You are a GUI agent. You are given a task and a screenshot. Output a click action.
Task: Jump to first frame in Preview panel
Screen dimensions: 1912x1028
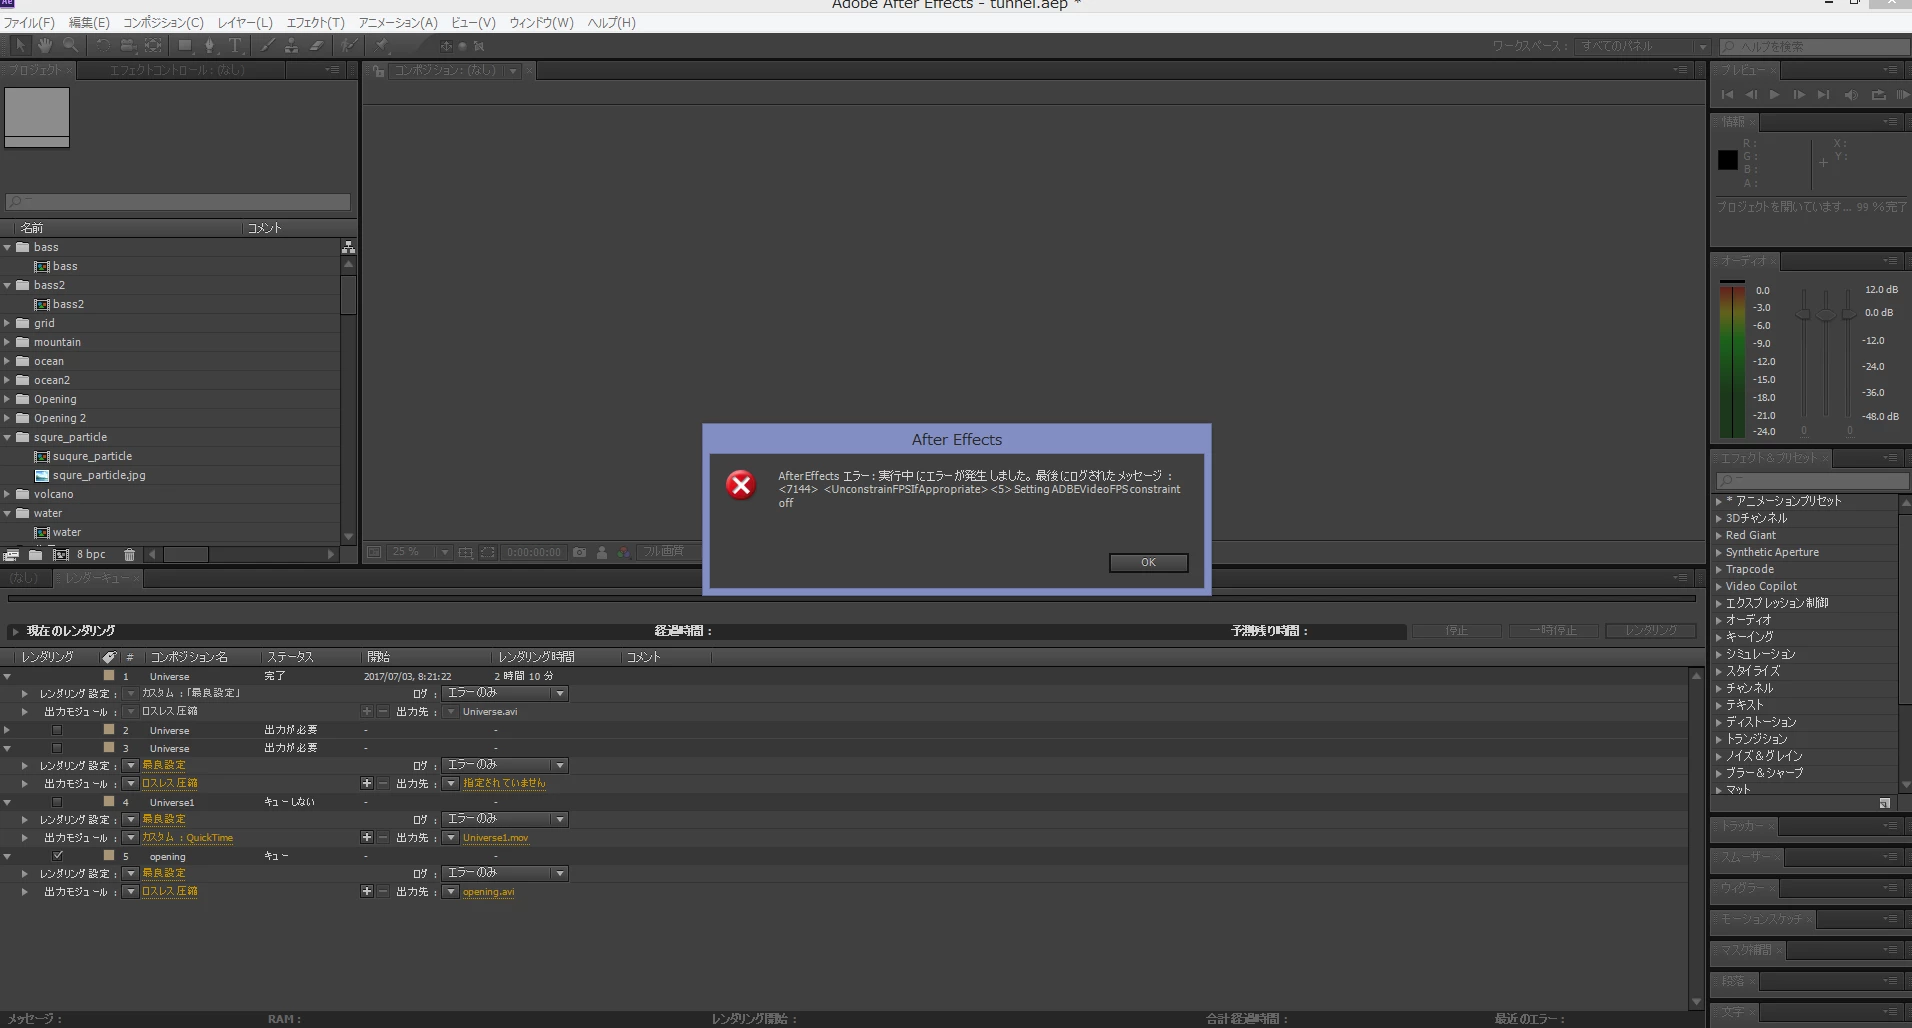coord(1727,94)
